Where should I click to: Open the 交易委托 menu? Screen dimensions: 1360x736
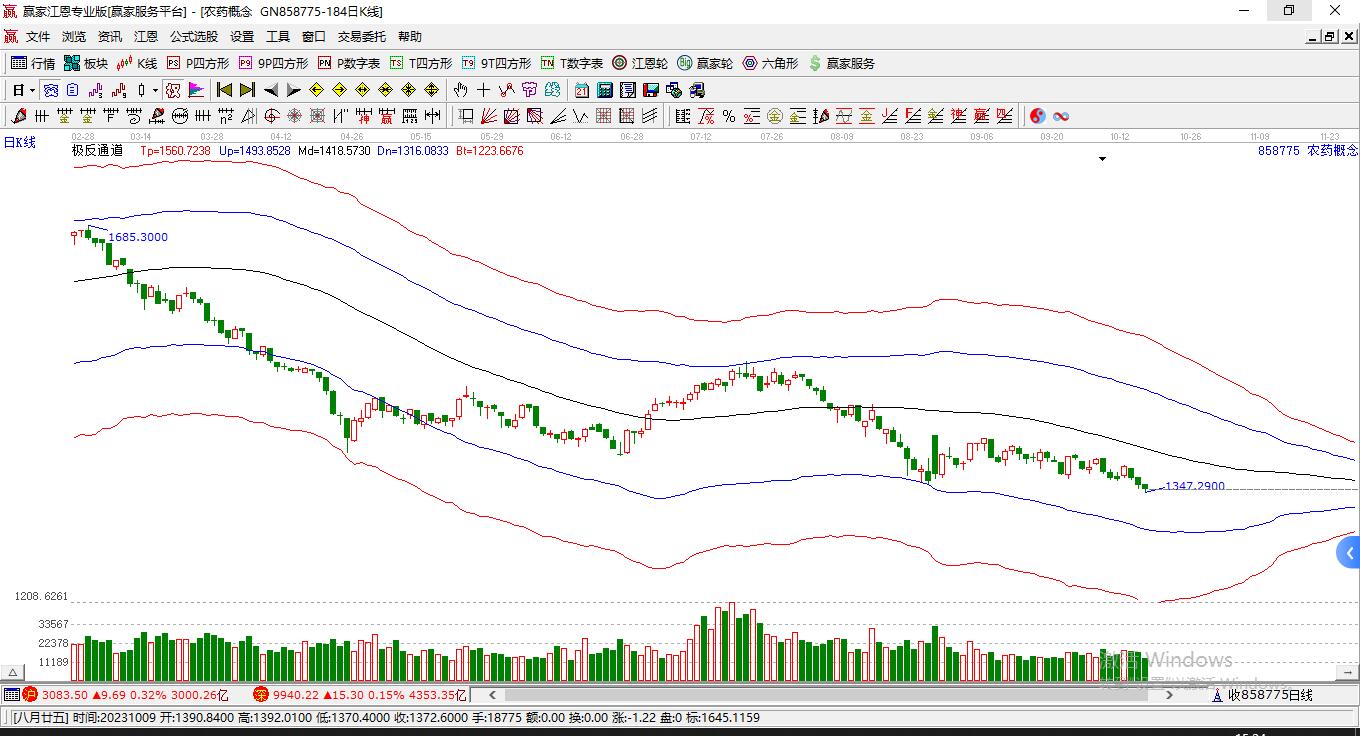click(x=362, y=36)
